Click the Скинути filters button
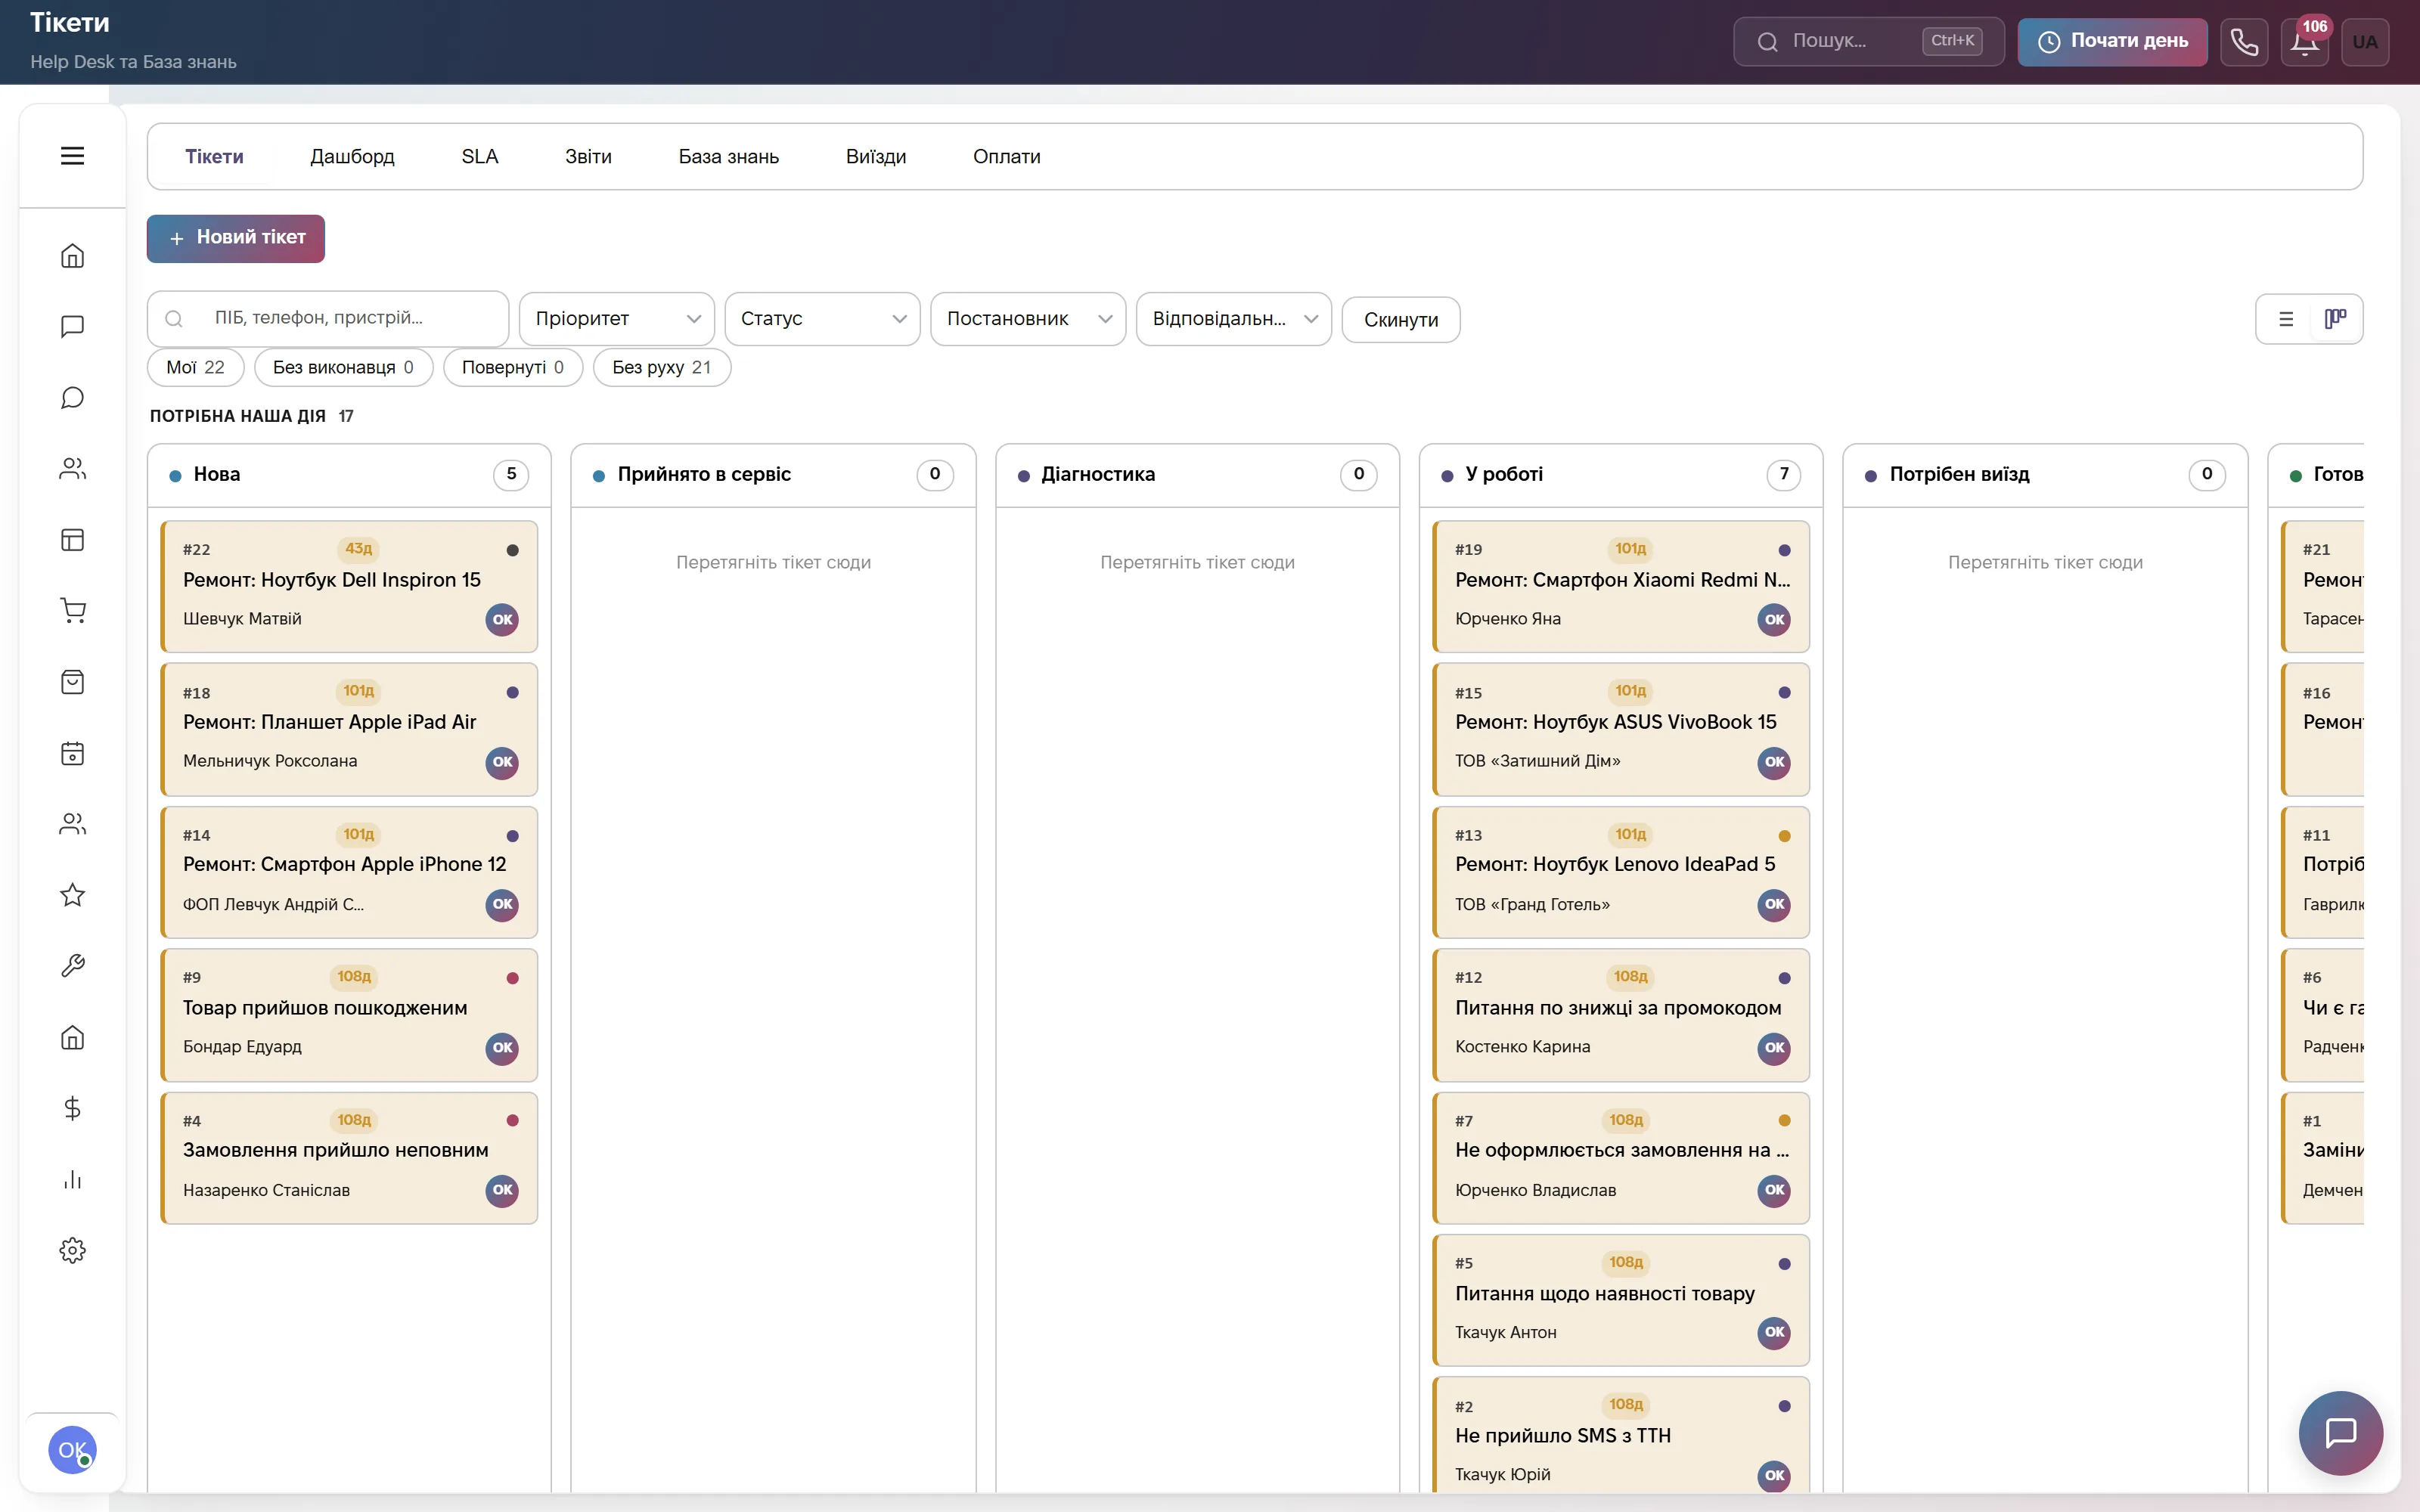Image resolution: width=2420 pixels, height=1512 pixels. 1401,320
